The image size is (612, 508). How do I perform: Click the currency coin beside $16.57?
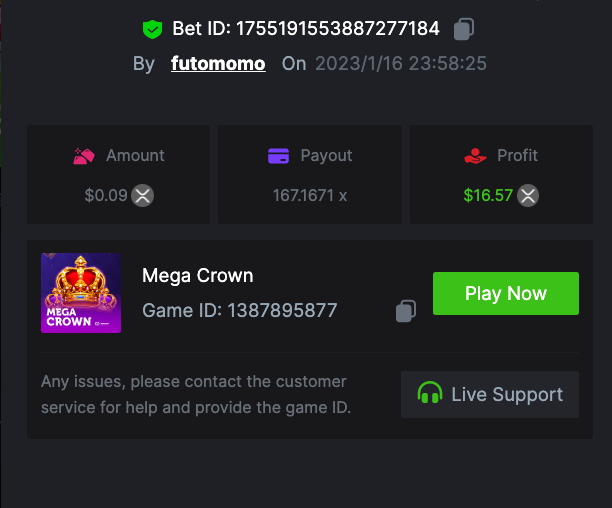point(528,195)
